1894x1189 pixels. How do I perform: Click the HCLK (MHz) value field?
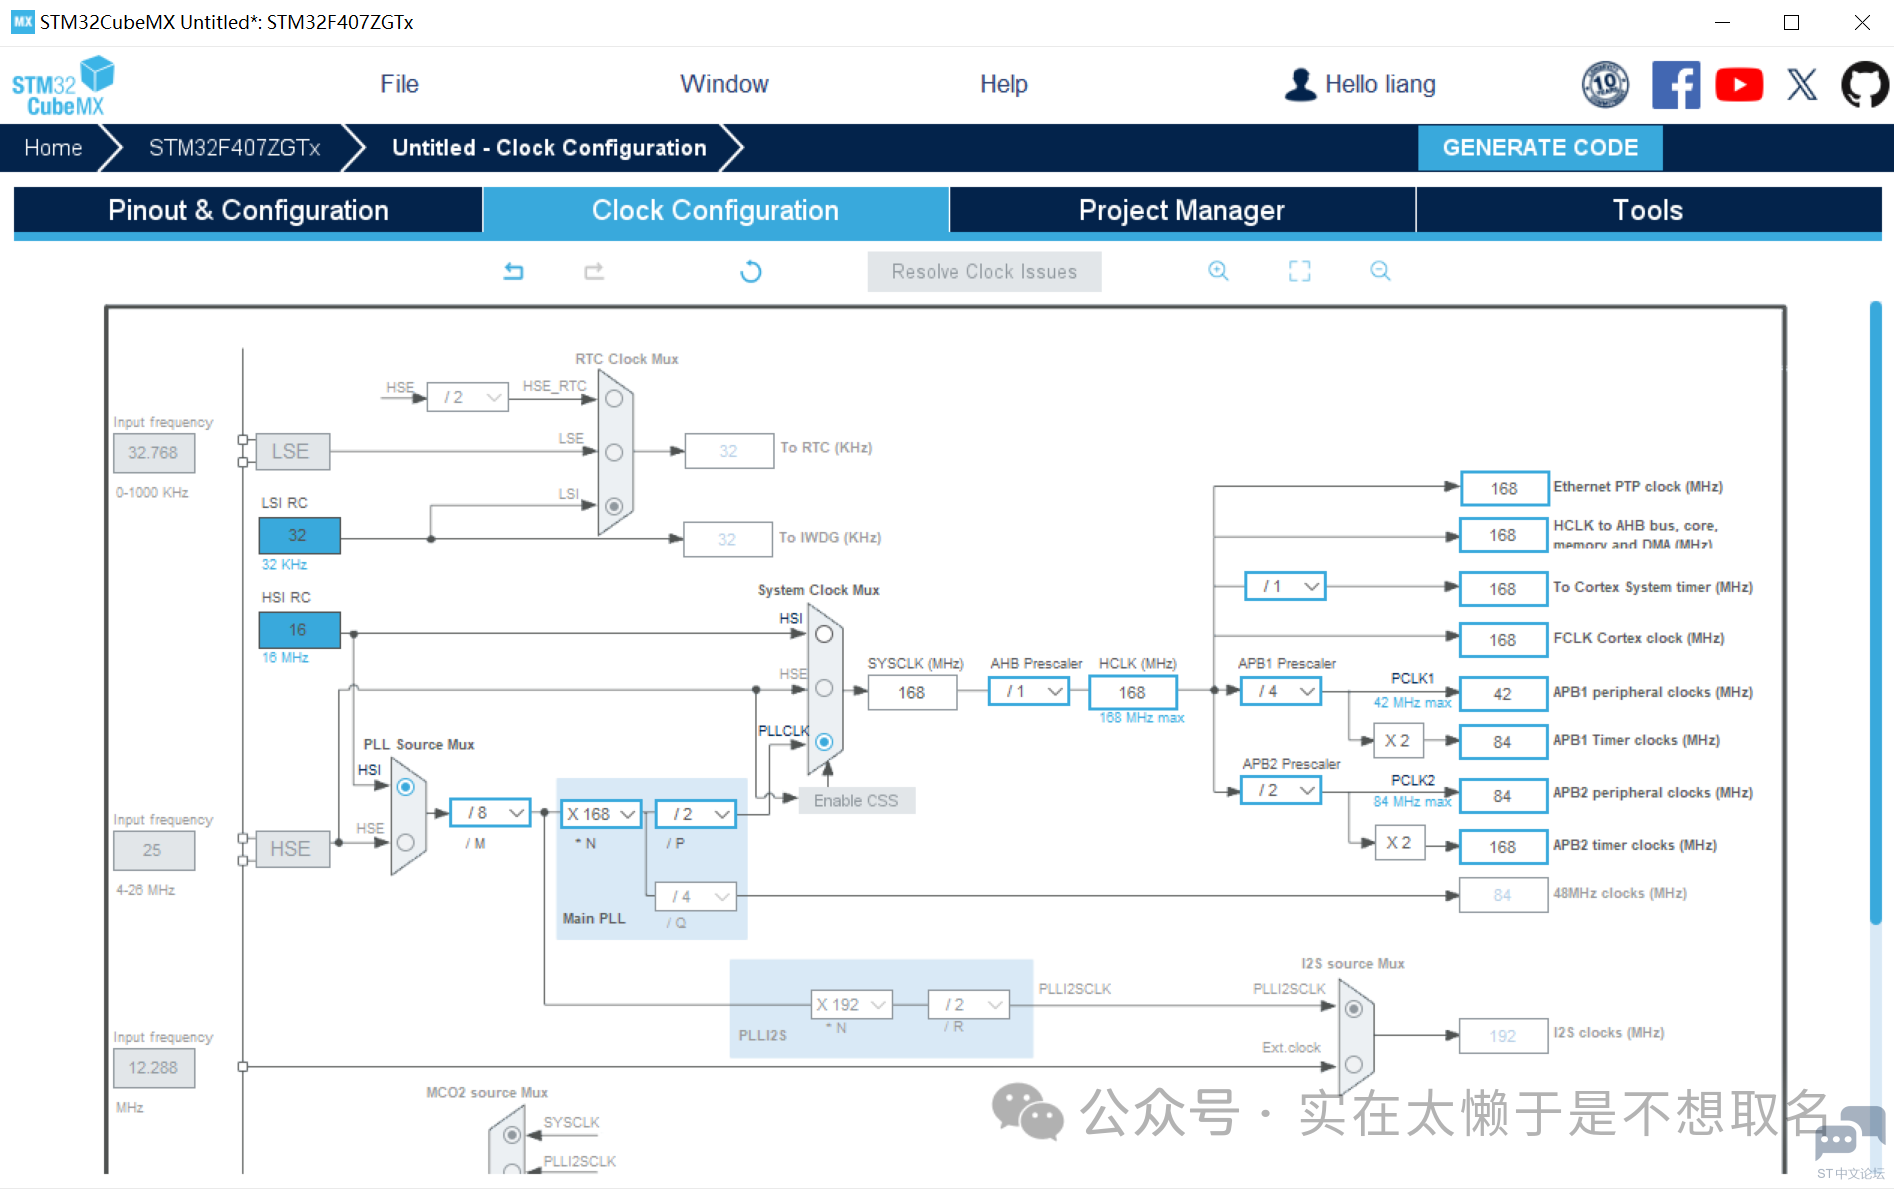tap(1132, 692)
